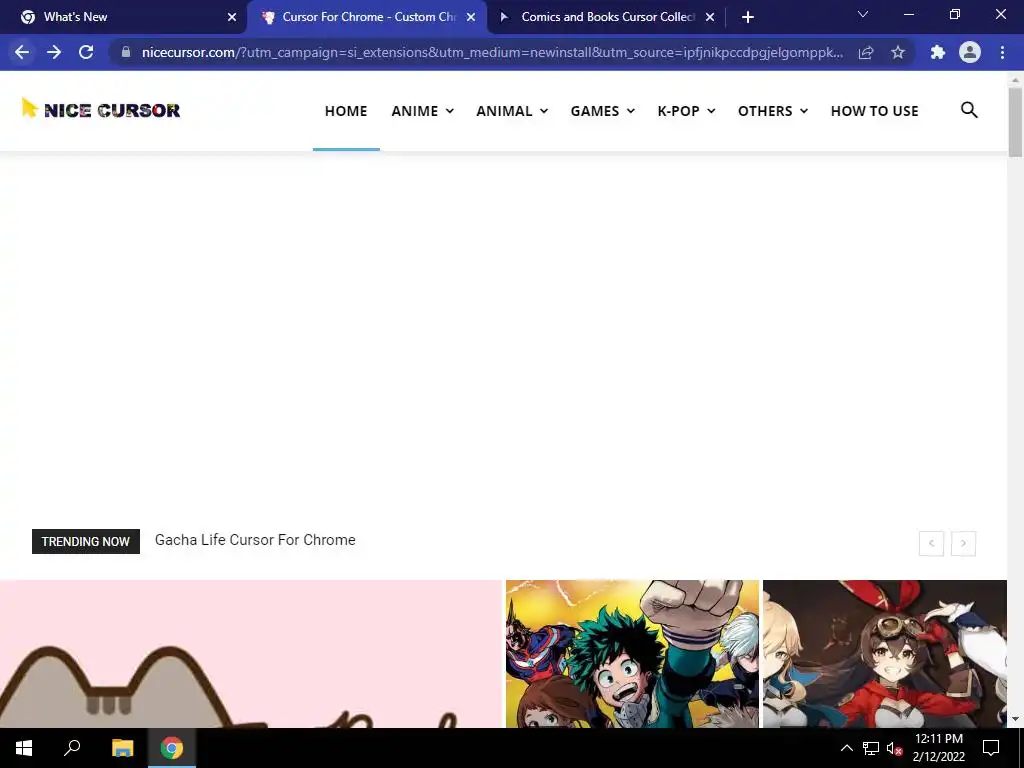Open the Chrome profile avatar

click(970, 52)
